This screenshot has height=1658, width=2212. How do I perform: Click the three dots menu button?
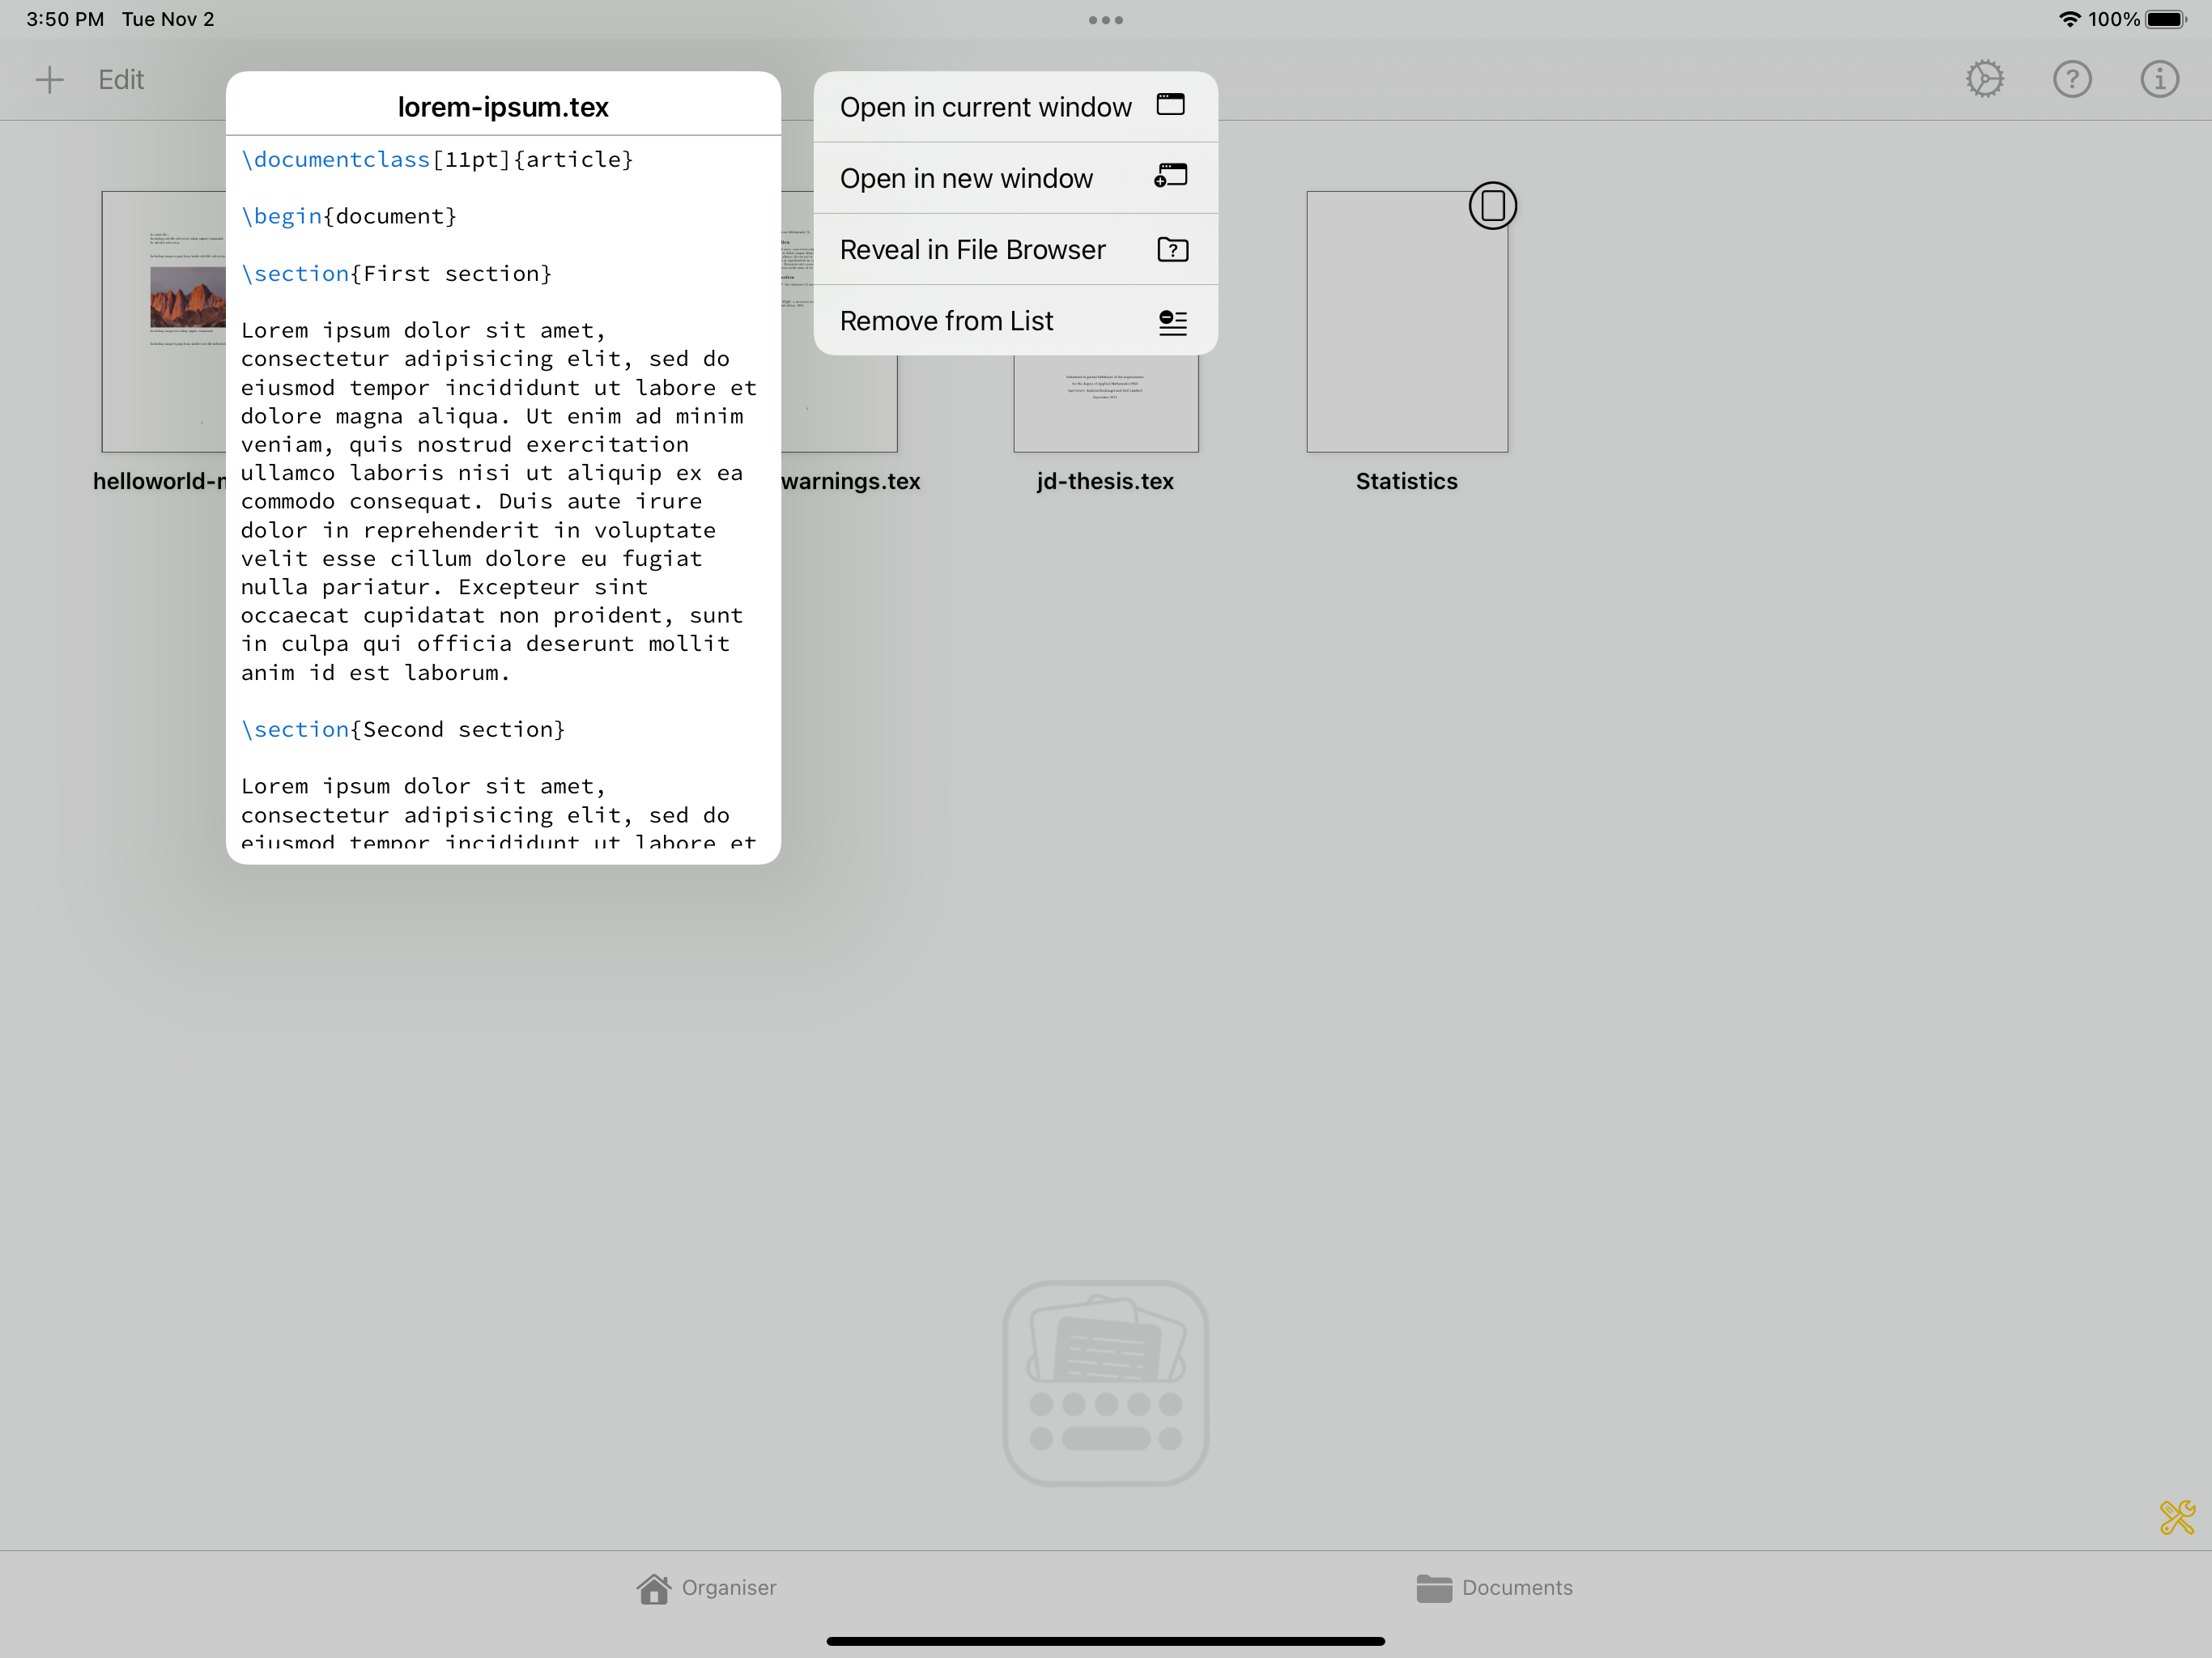click(x=1104, y=18)
